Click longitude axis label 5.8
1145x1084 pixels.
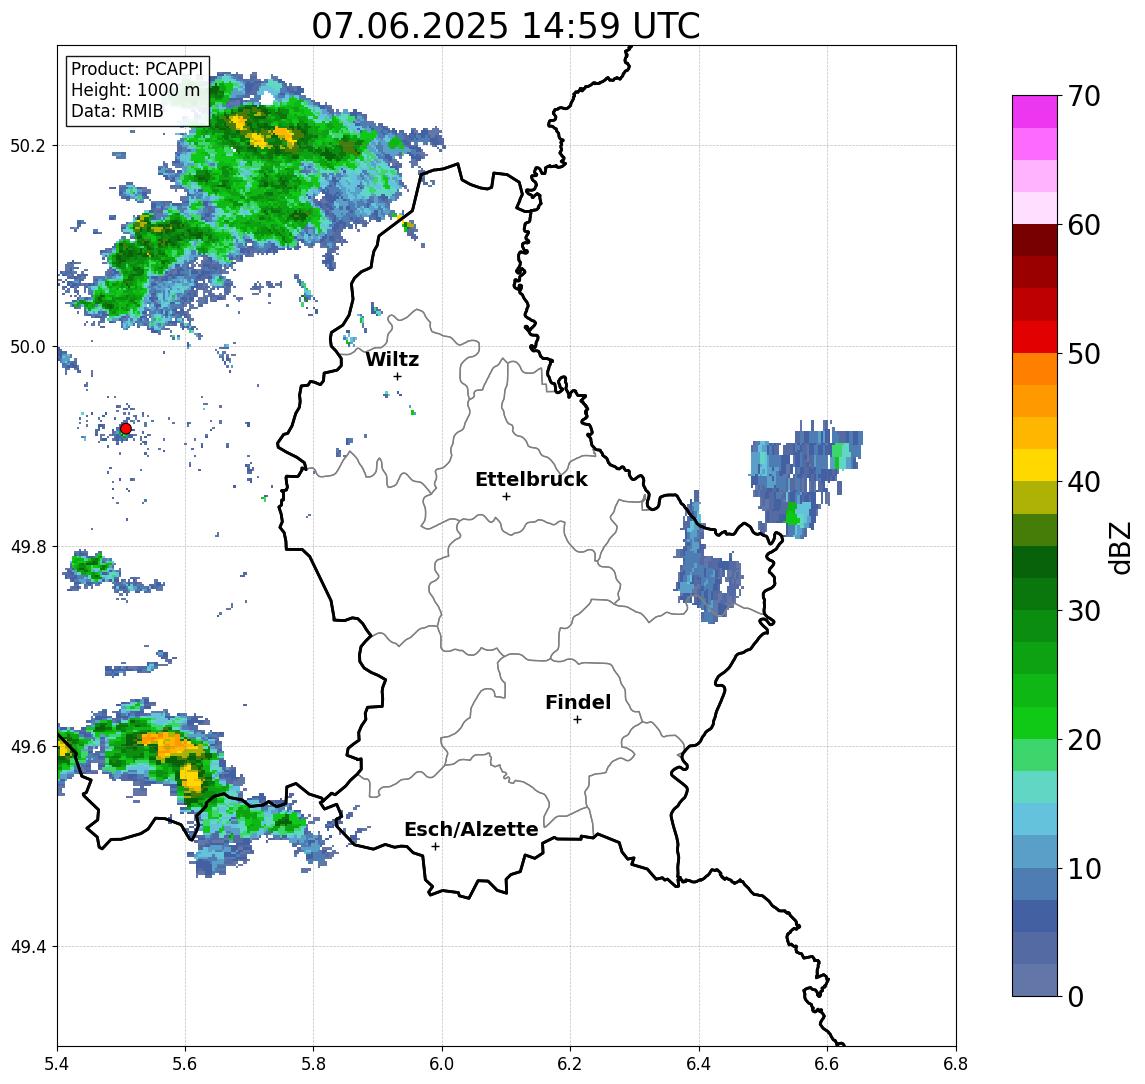313,1064
